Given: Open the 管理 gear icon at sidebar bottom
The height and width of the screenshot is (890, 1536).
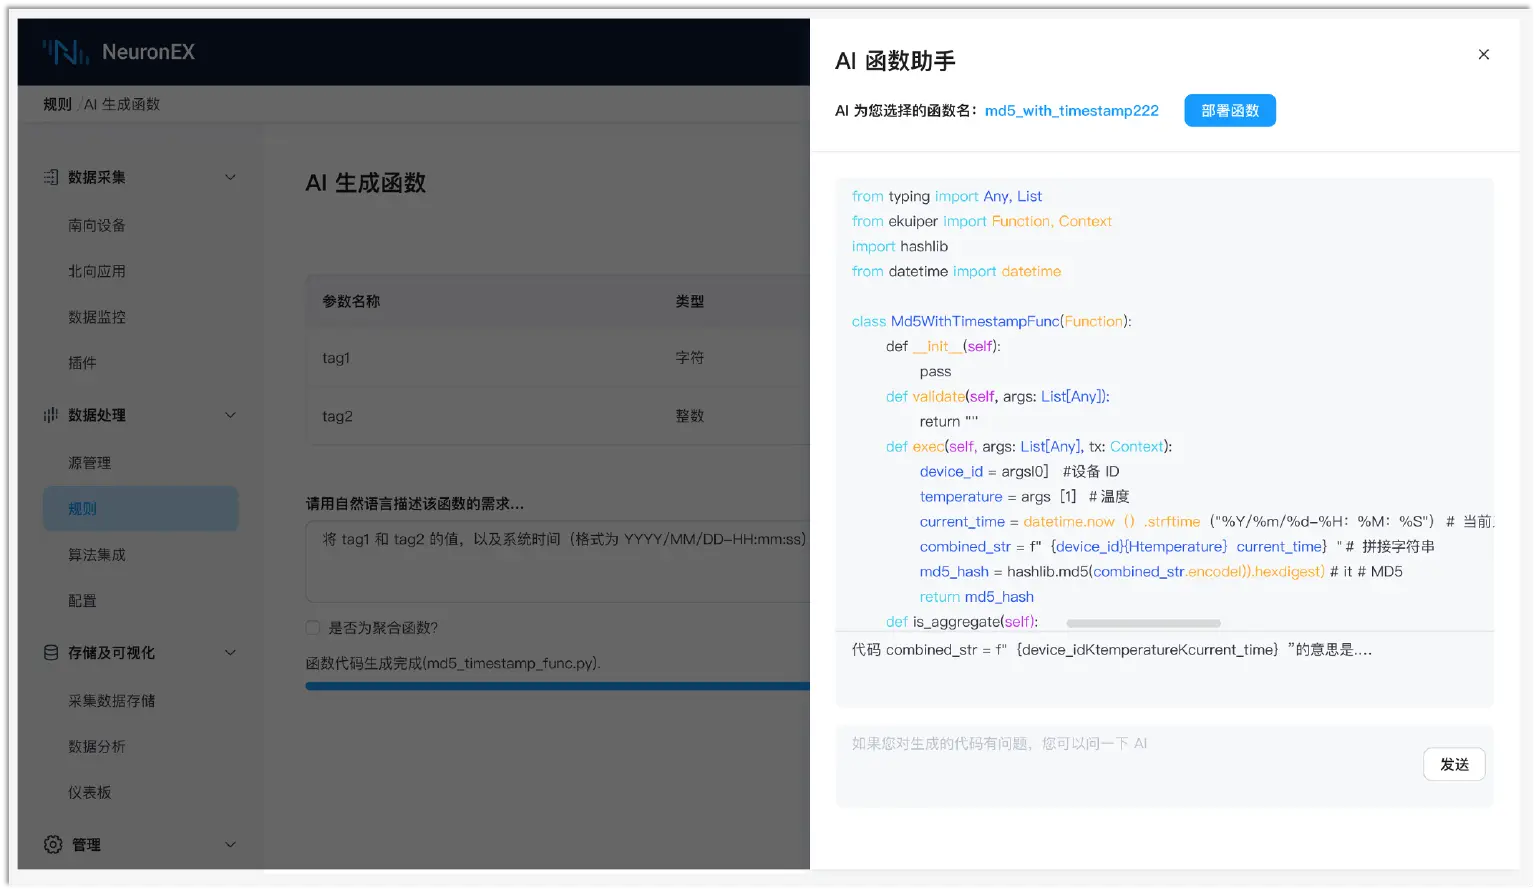Looking at the screenshot, I should [51, 844].
